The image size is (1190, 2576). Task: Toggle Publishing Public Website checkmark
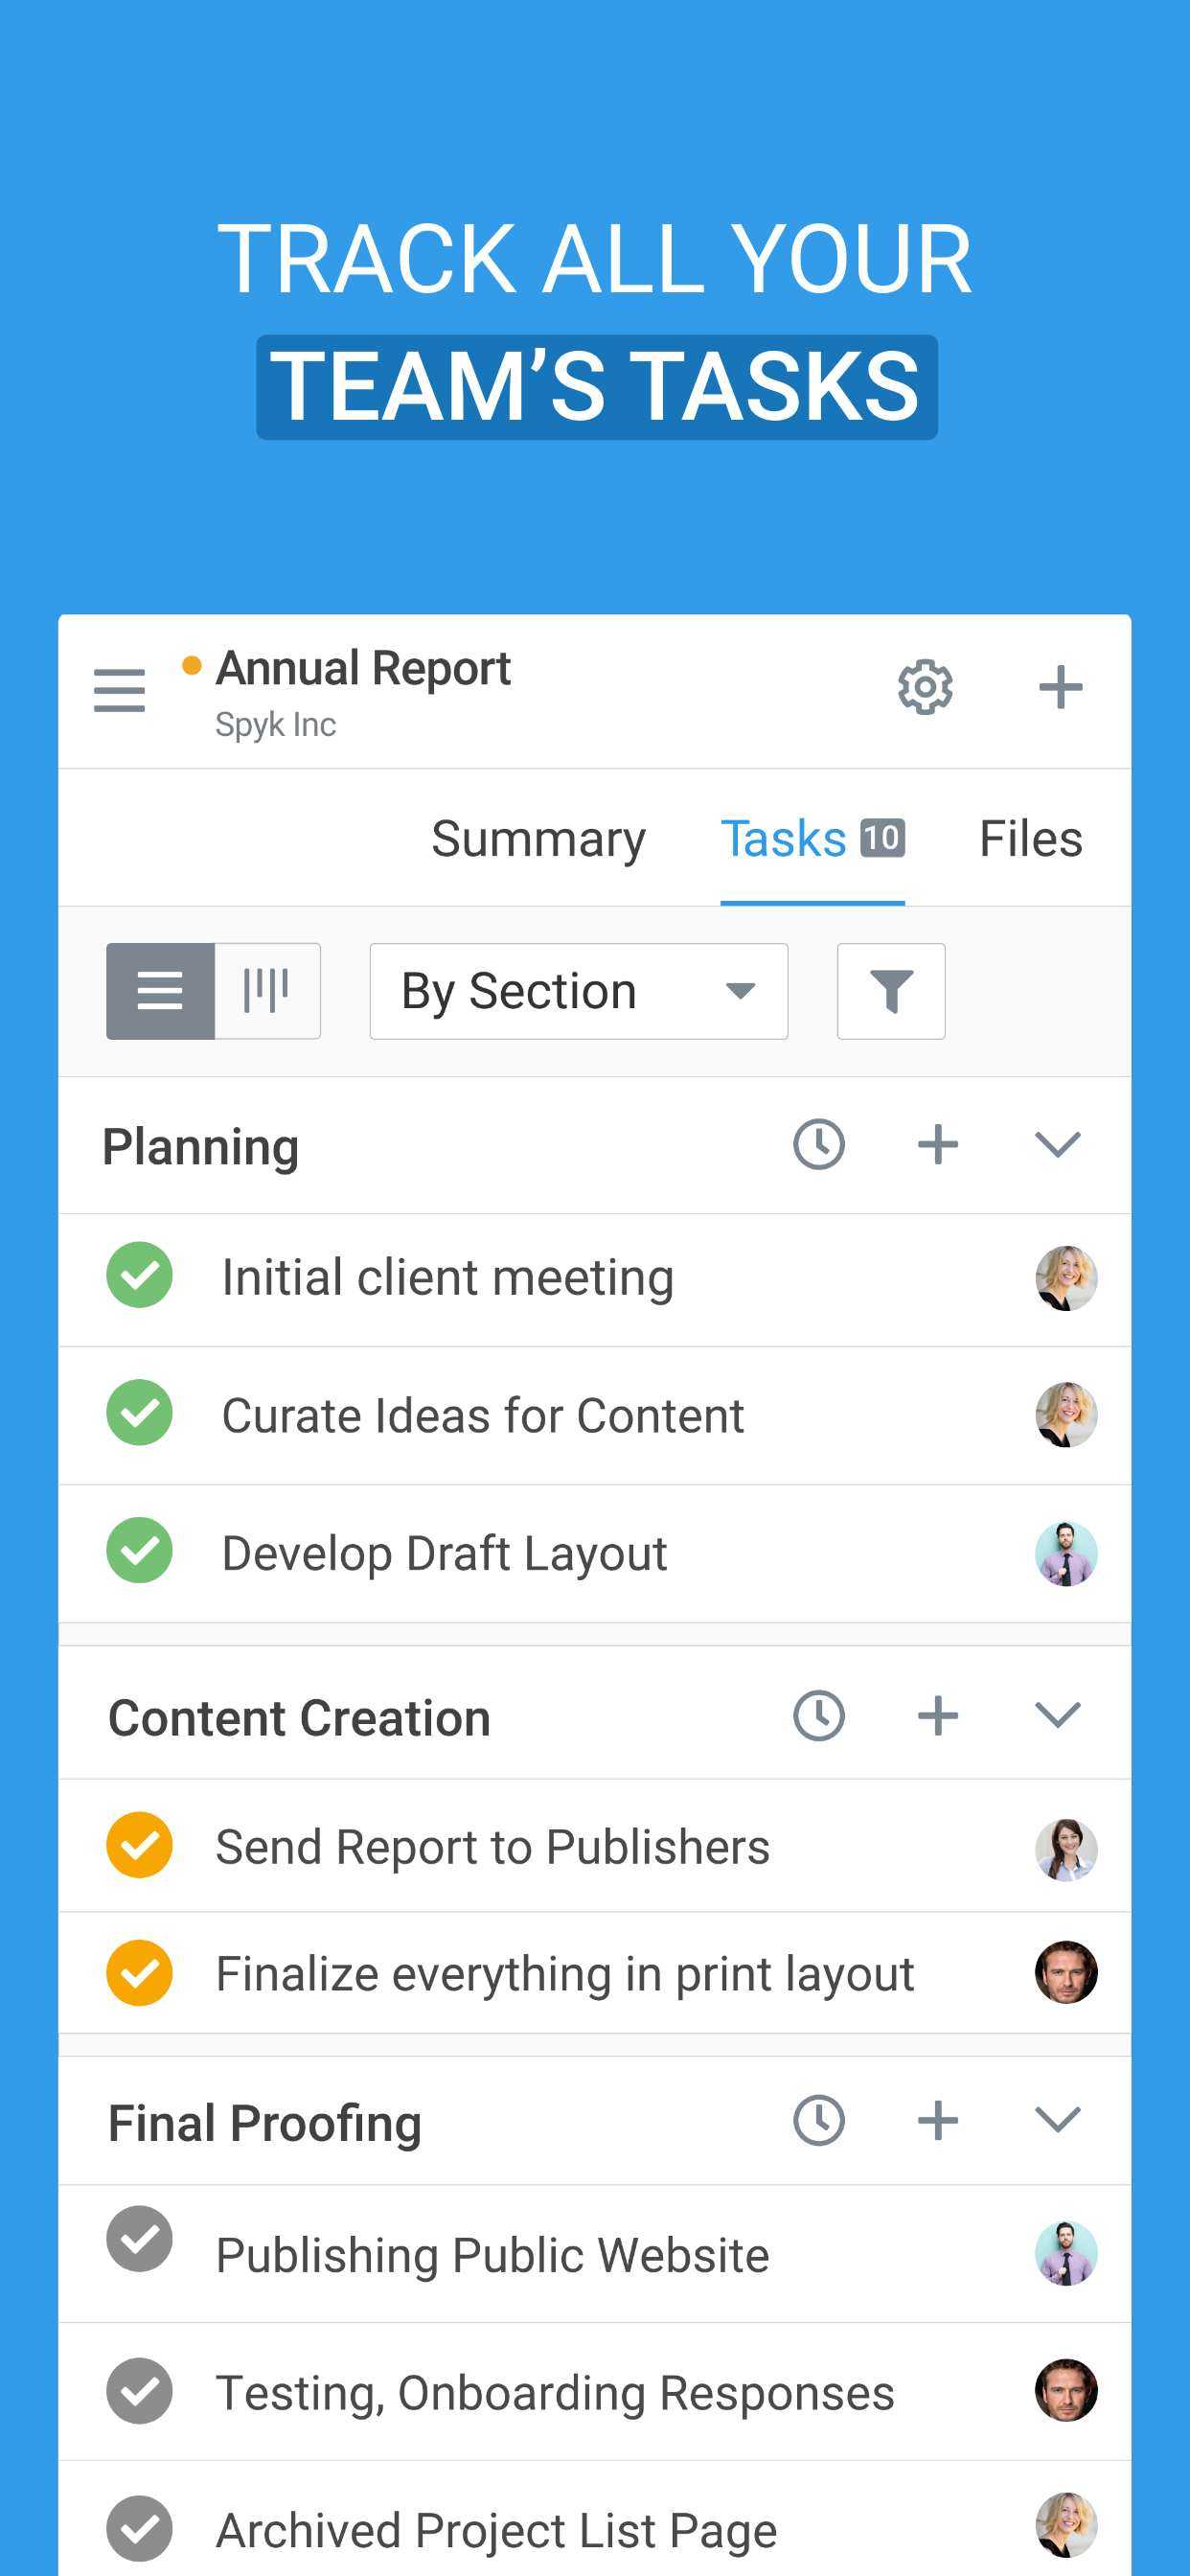140,2239
